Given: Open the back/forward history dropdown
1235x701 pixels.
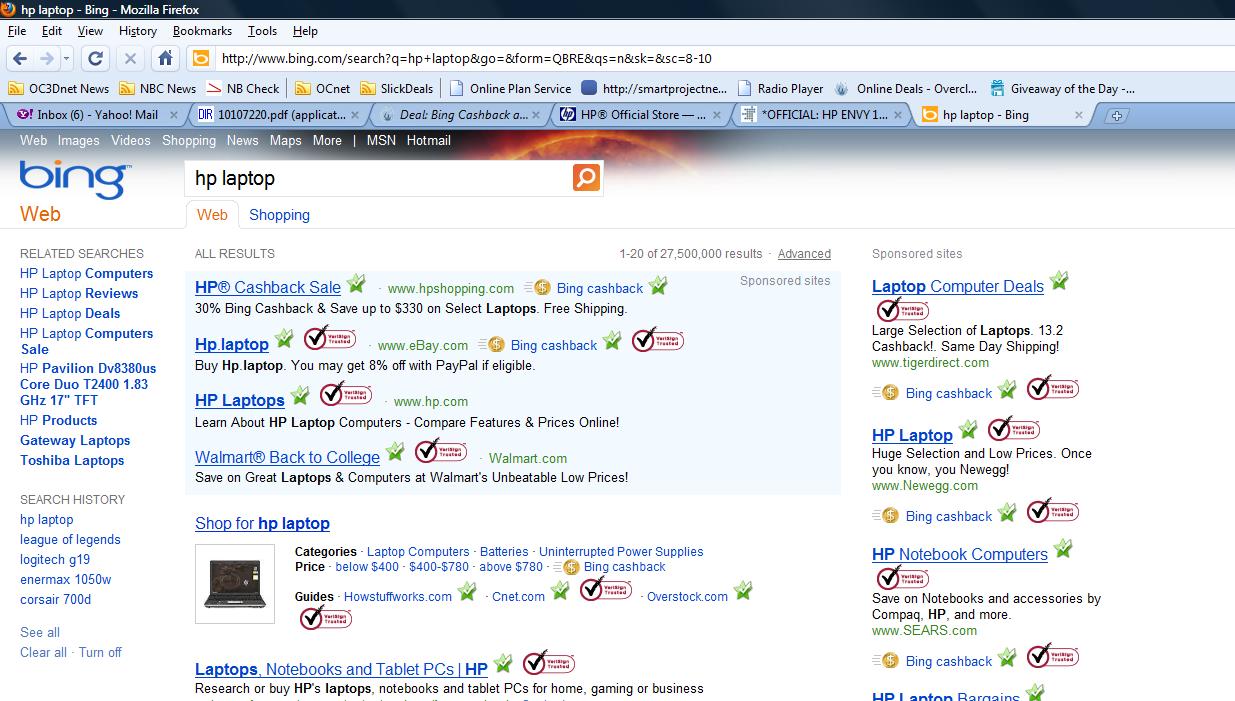Looking at the screenshot, I should pyautogui.click(x=67, y=58).
